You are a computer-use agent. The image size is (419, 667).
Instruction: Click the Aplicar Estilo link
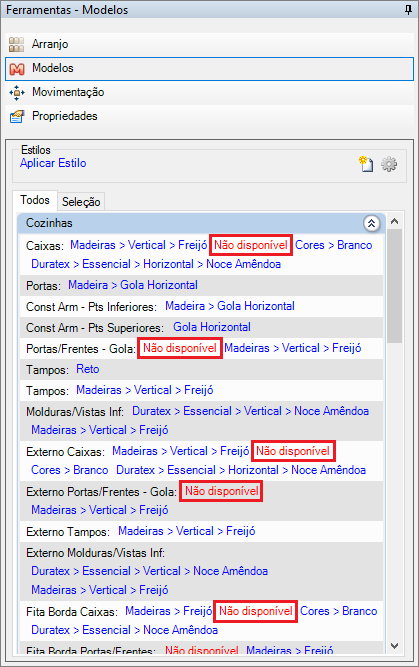click(53, 163)
